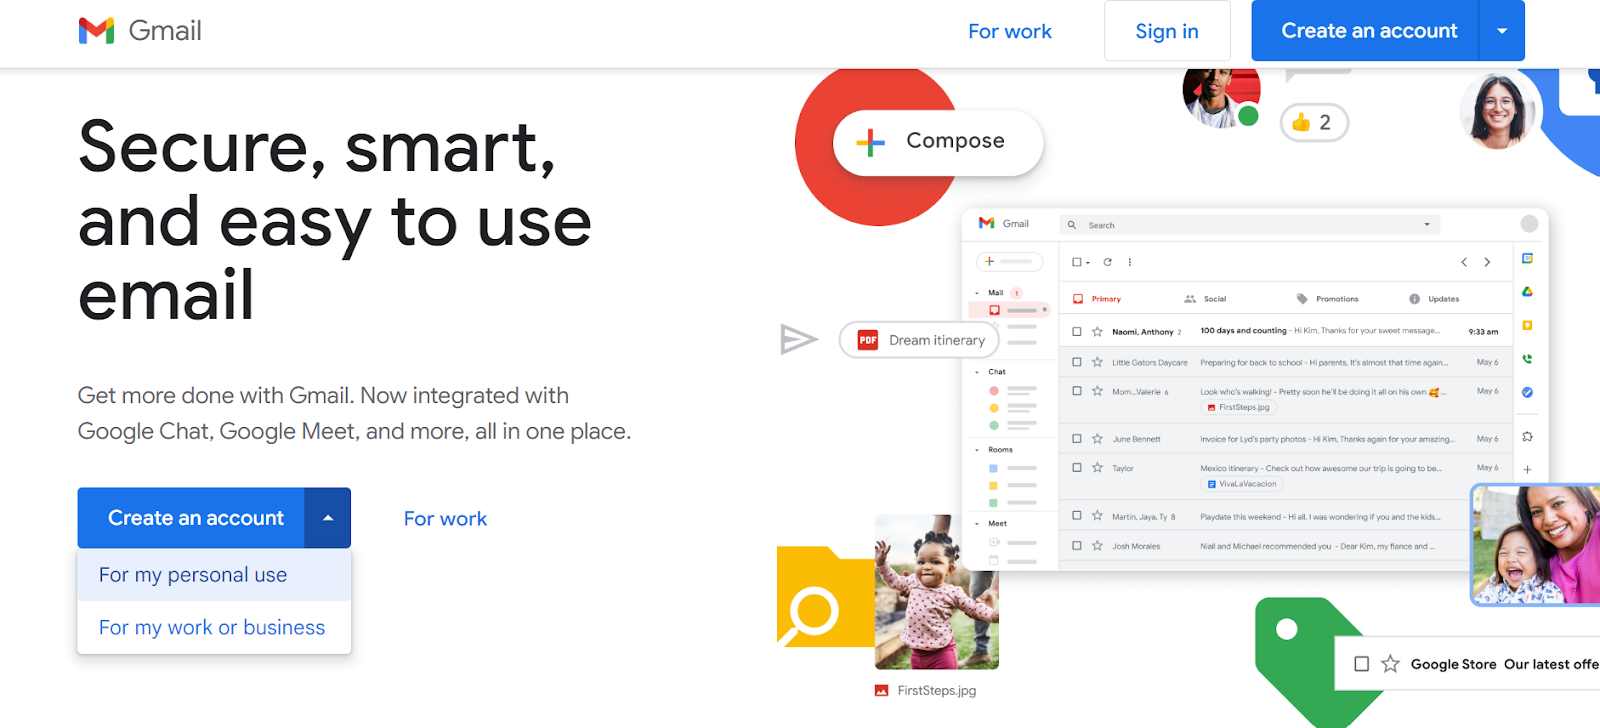The image size is (1600, 728).
Task: Click the previous page arrow in the Gmail preview
Action: (1464, 262)
